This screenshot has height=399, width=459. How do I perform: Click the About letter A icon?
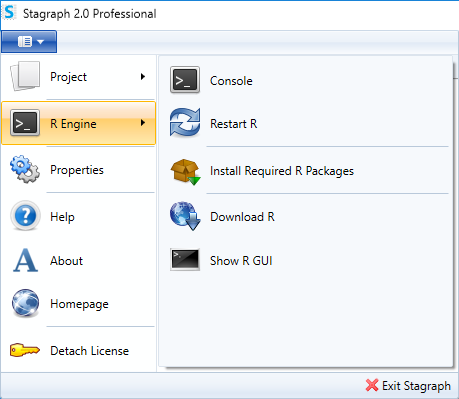coord(25,260)
